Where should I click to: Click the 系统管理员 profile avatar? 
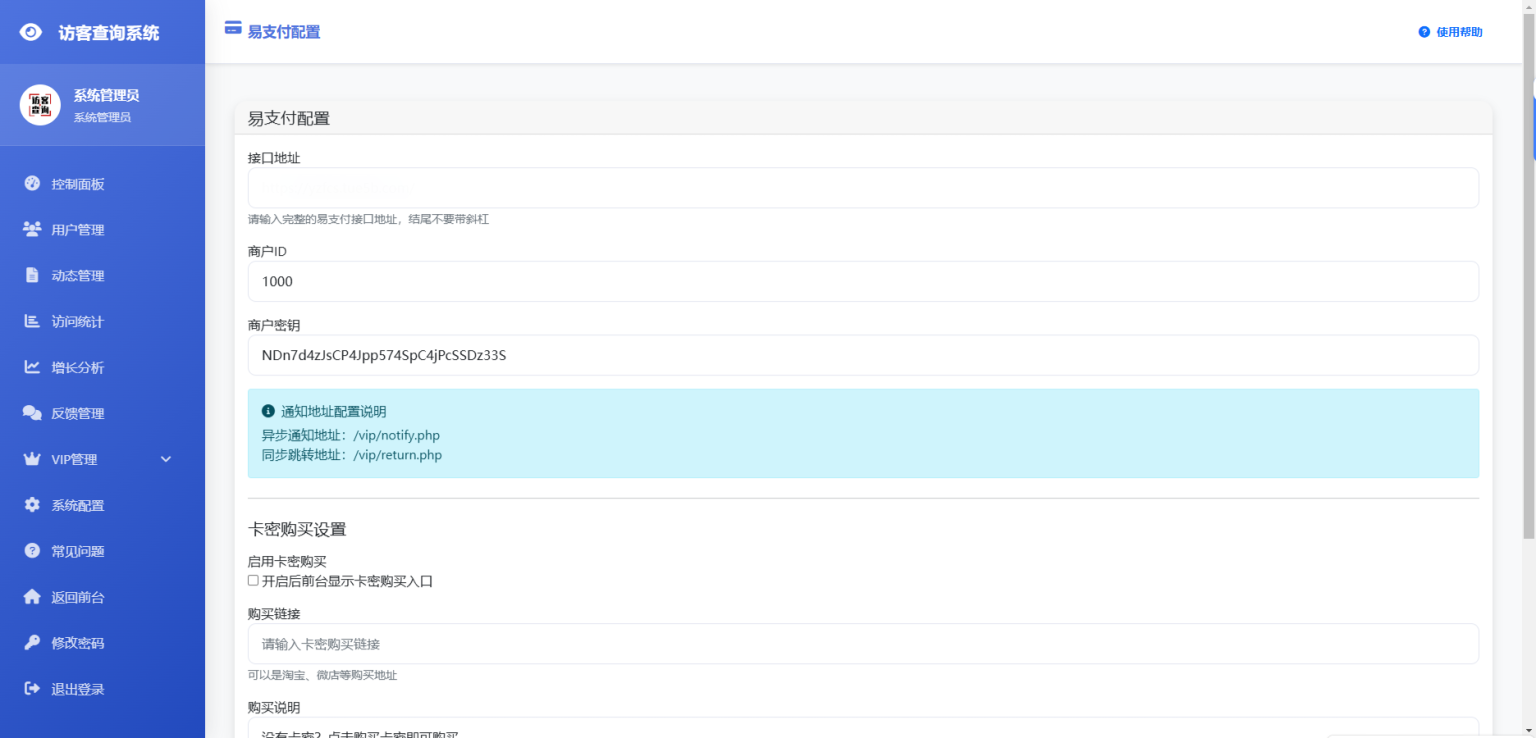pos(40,105)
